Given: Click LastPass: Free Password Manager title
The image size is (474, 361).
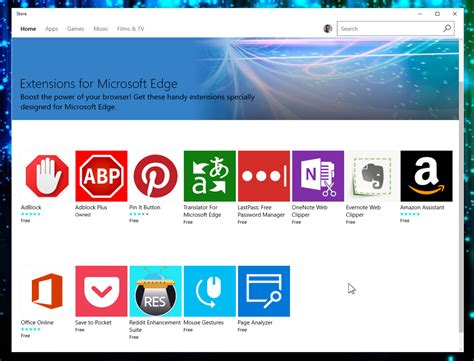Looking at the screenshot, I should click(261, 211).
